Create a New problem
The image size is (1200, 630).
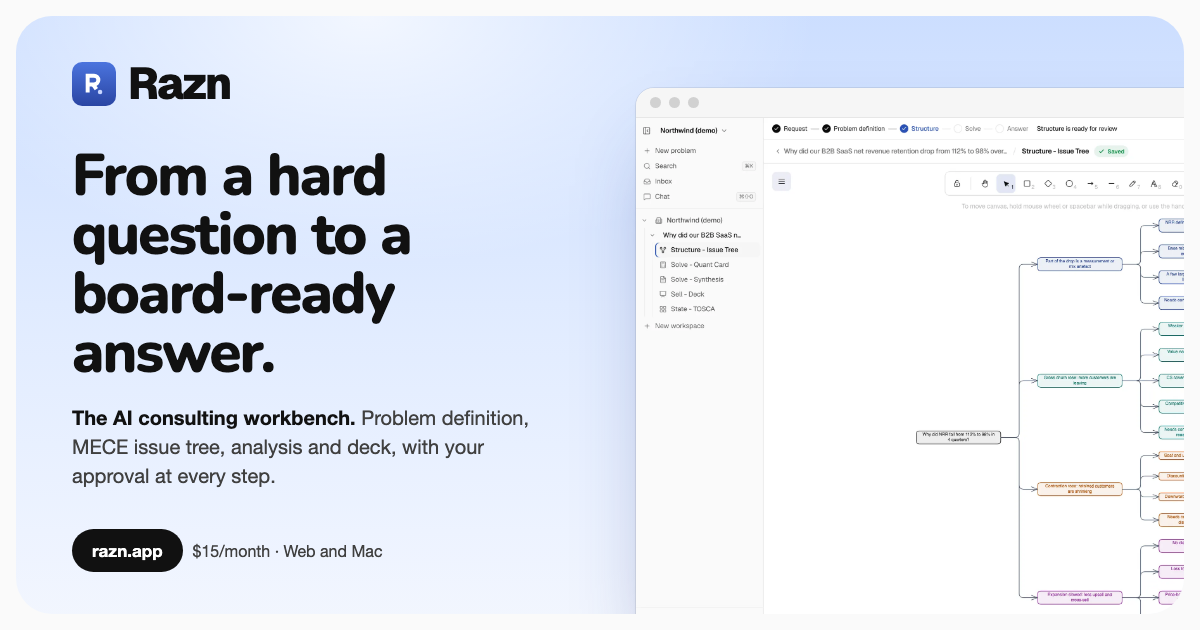[x=669, y=151]
